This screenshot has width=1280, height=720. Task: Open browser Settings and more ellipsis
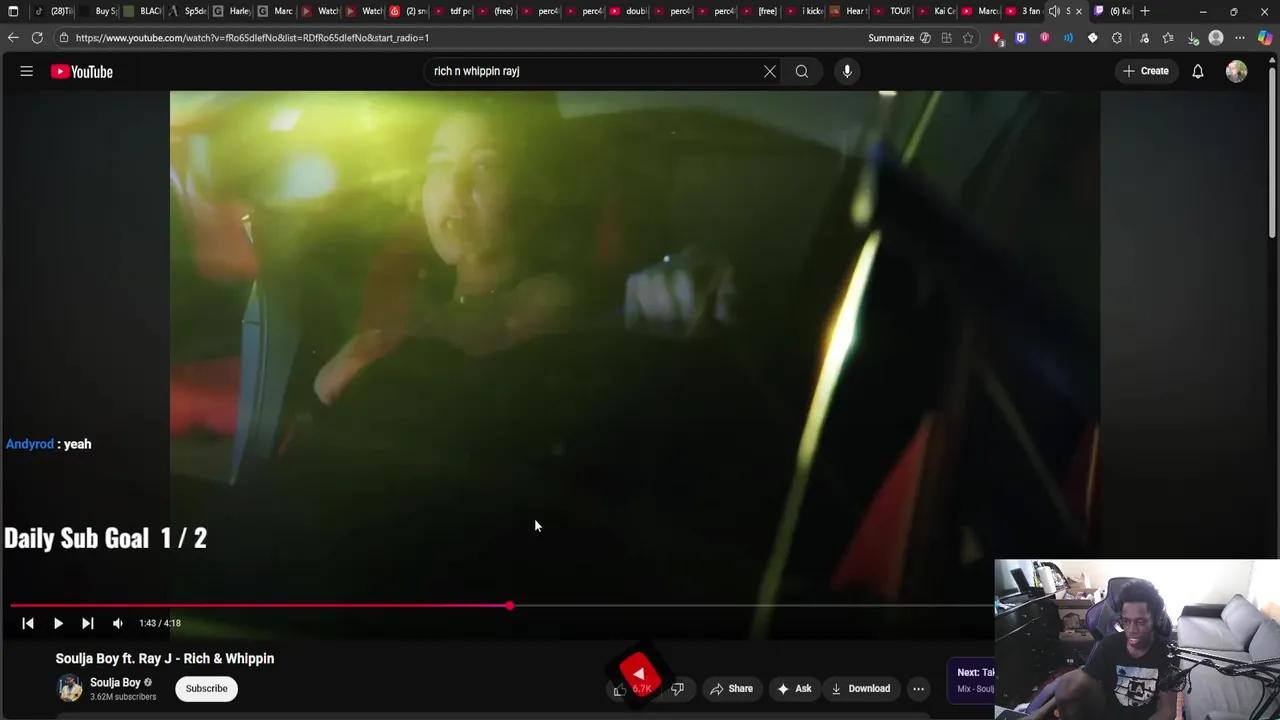1240,38
